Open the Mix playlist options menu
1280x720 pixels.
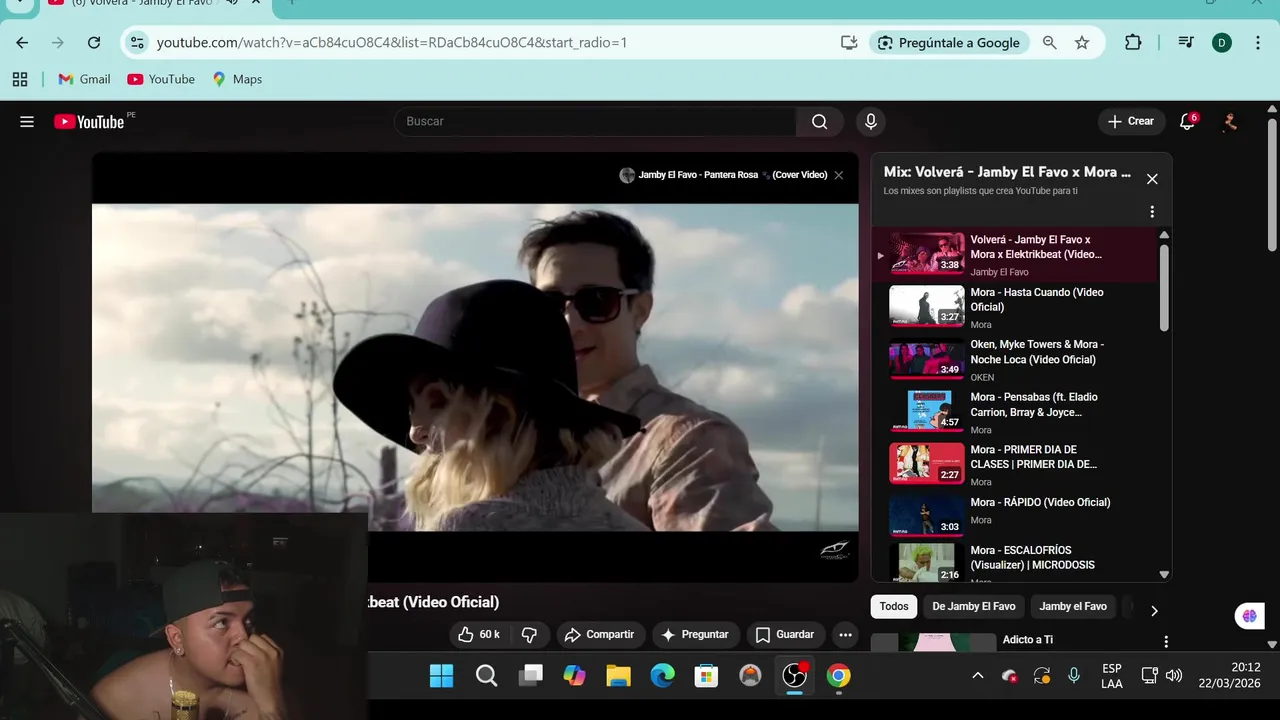[1152, 212]
